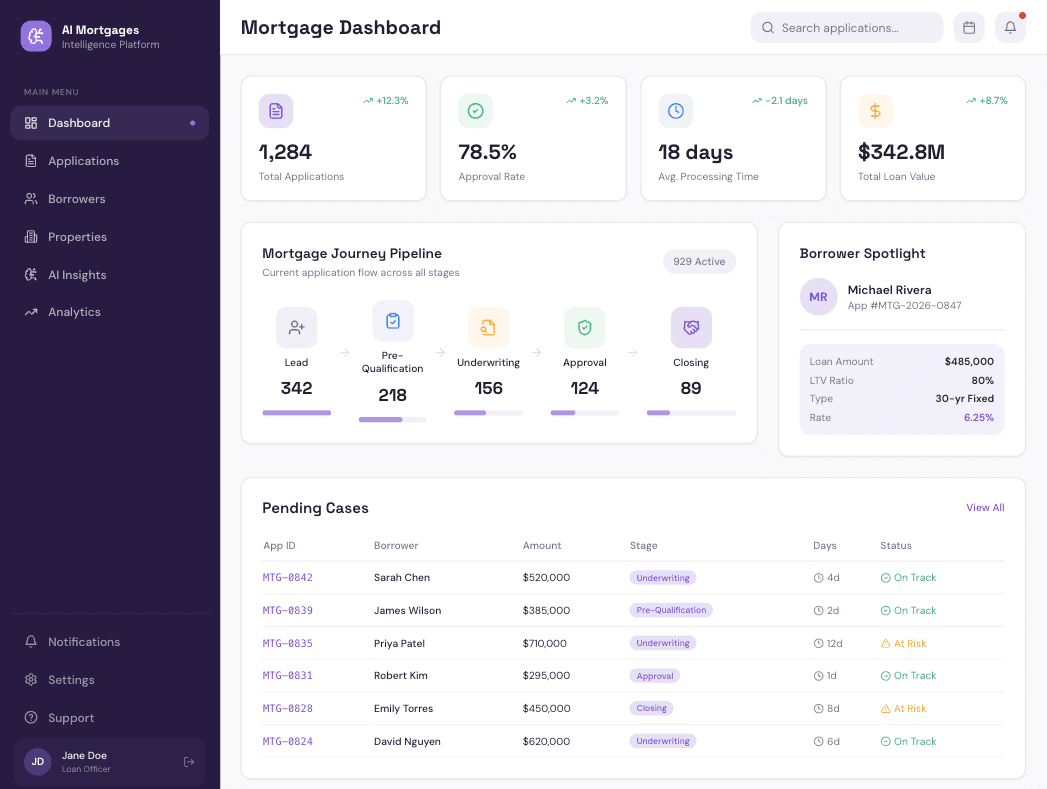Click the At Risk status for Emily Torres
Screen dimensions: 1047x789
(x=903, y=708)
